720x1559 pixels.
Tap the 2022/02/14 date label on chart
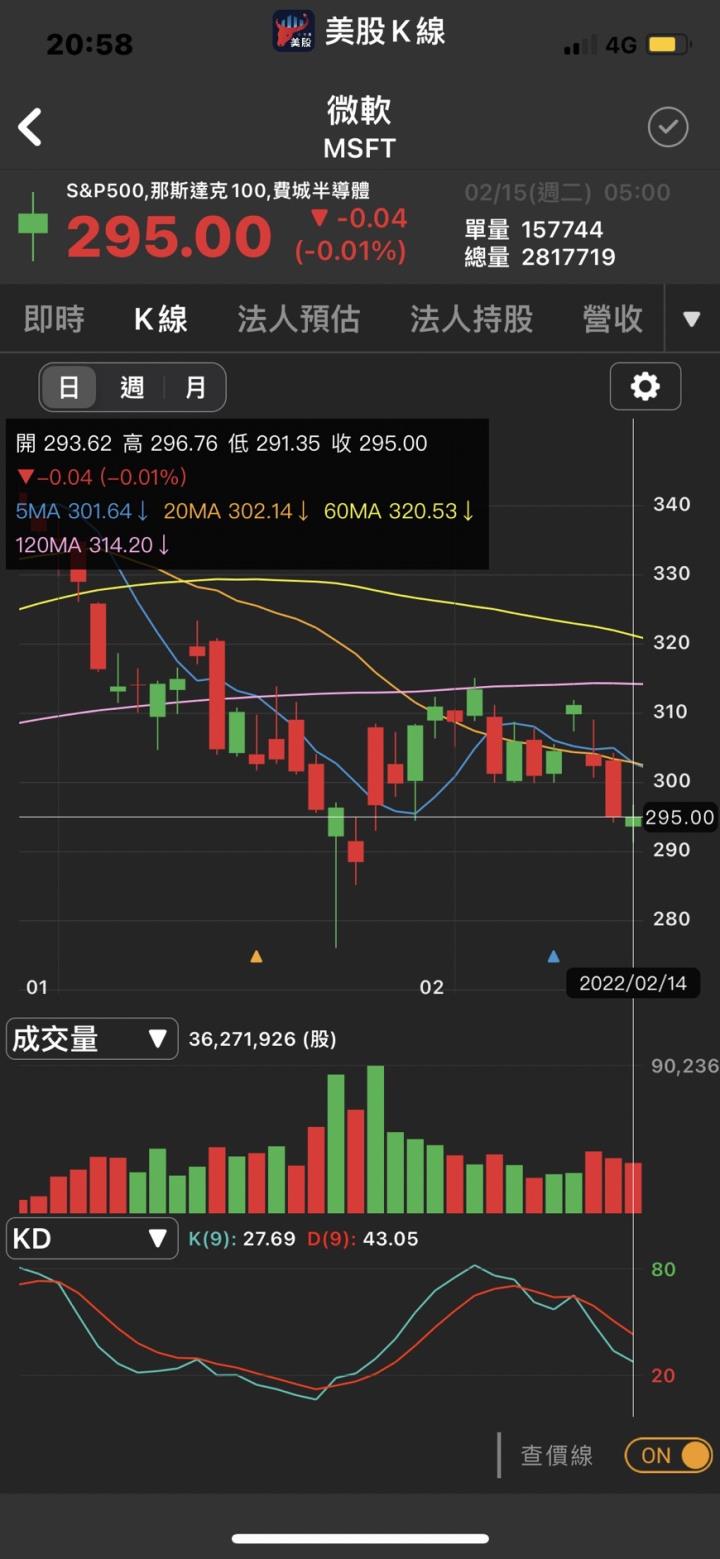pyautogui.click(x=633, y=983)
